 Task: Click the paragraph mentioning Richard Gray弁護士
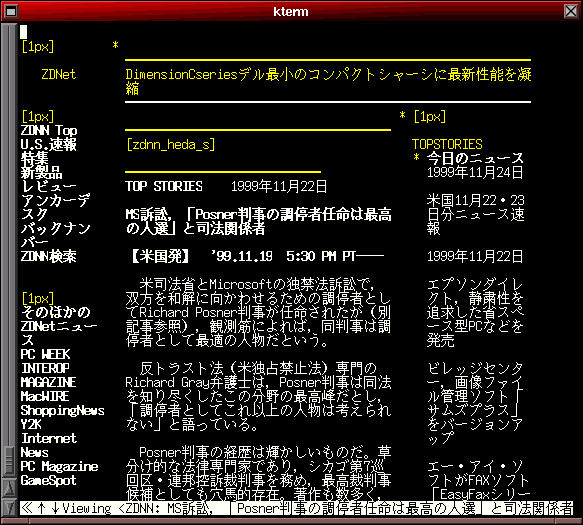click(258, 396)
